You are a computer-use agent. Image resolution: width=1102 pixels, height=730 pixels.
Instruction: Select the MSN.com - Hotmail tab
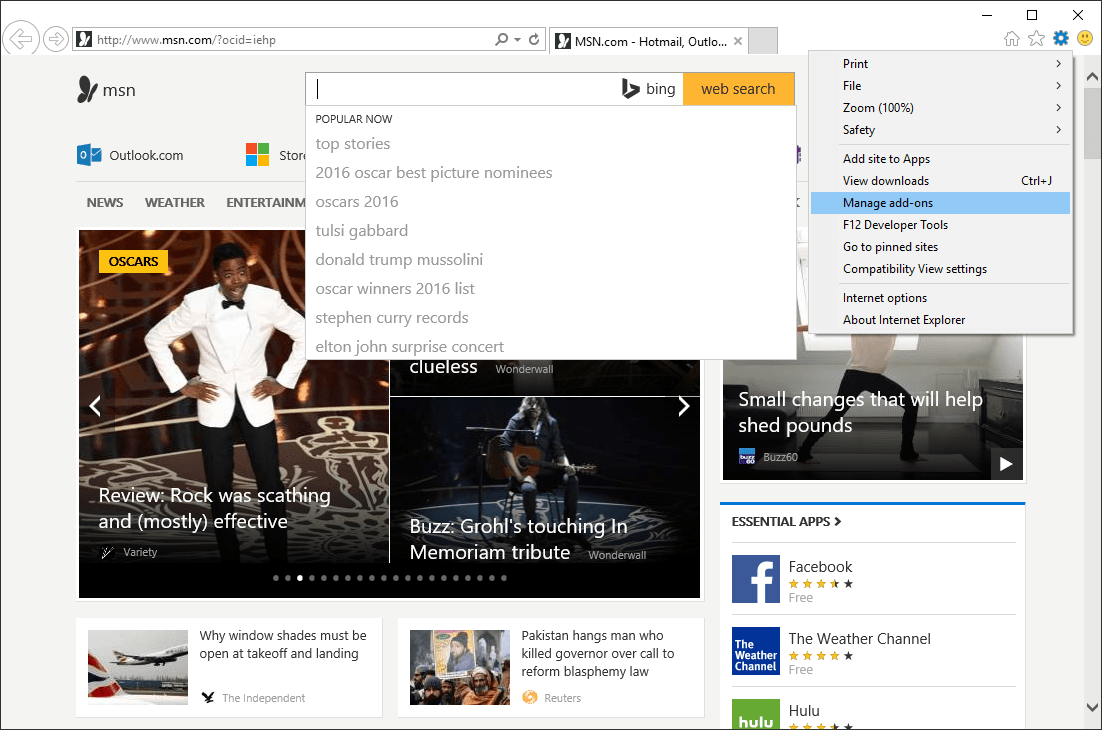click(649, 41)
